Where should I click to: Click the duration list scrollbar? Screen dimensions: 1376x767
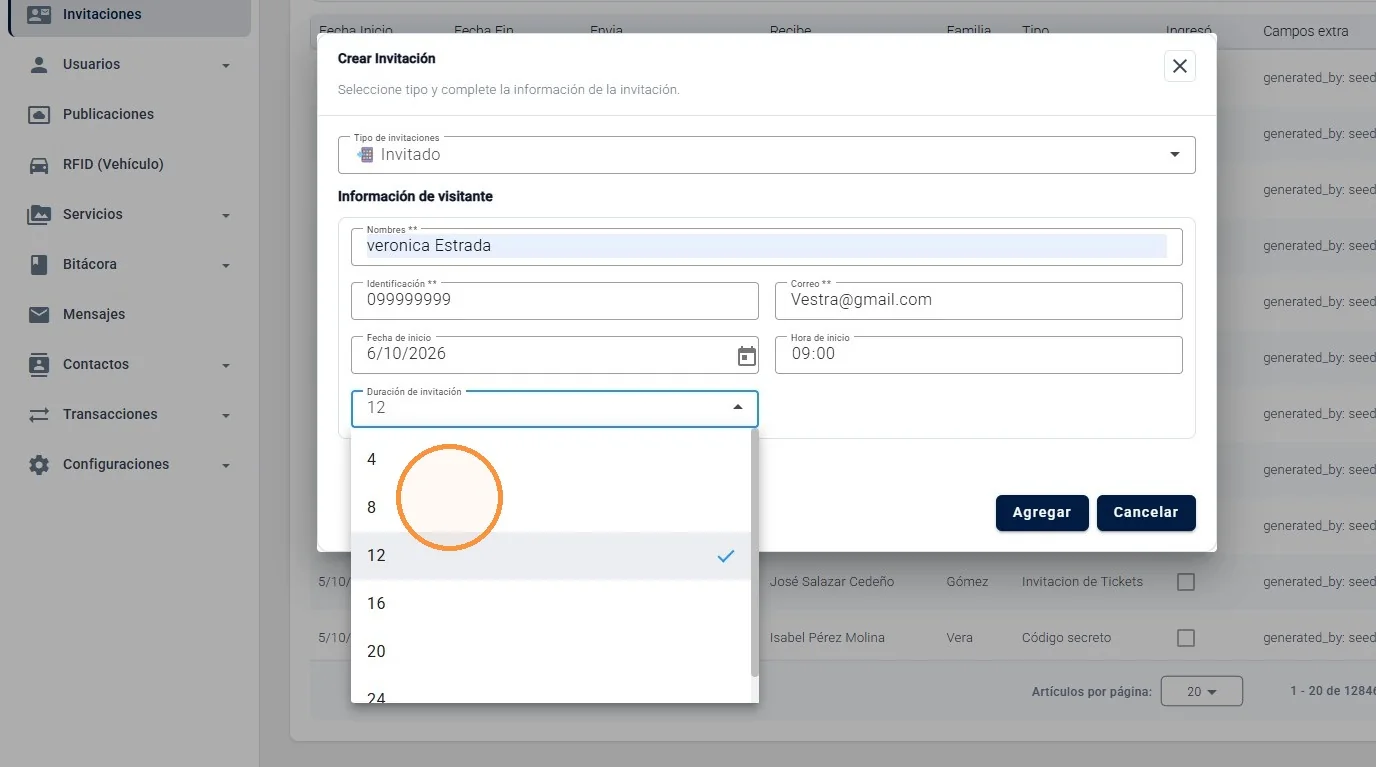point(754,552)
